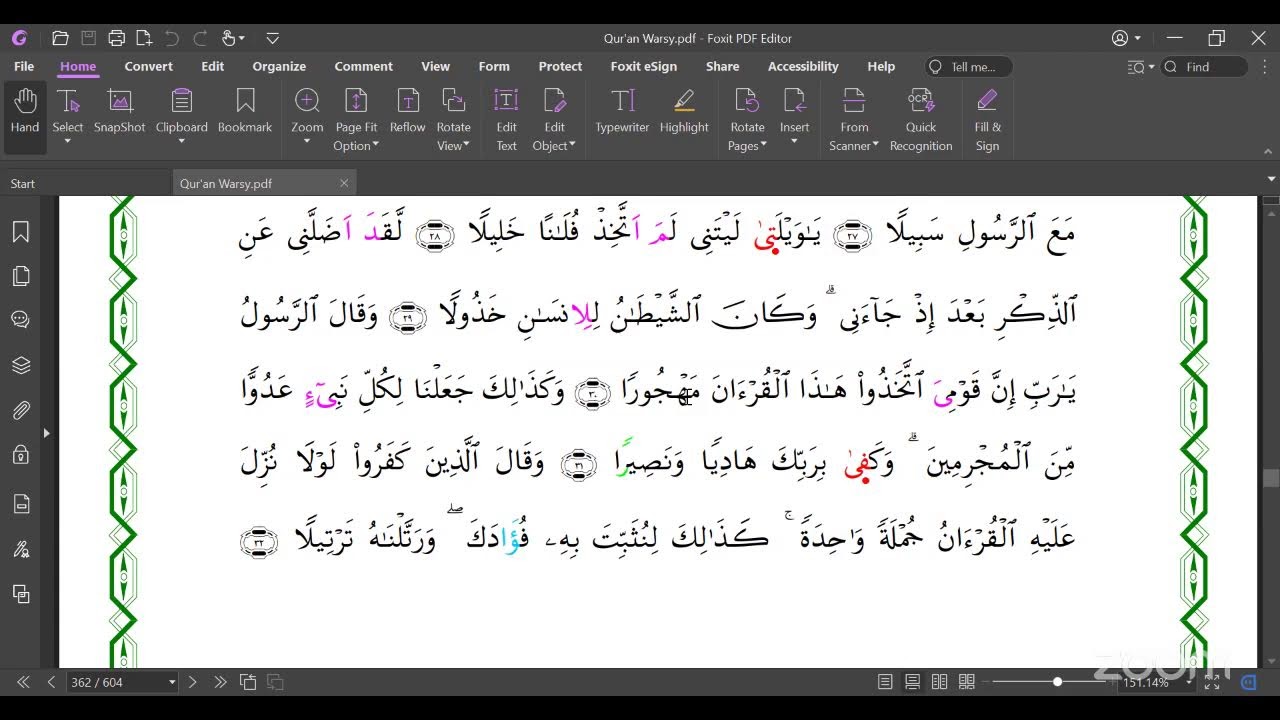This screenshot has height=720, width=1280.
Task: Switch to continuous facing view
Action: pos(966,682)
